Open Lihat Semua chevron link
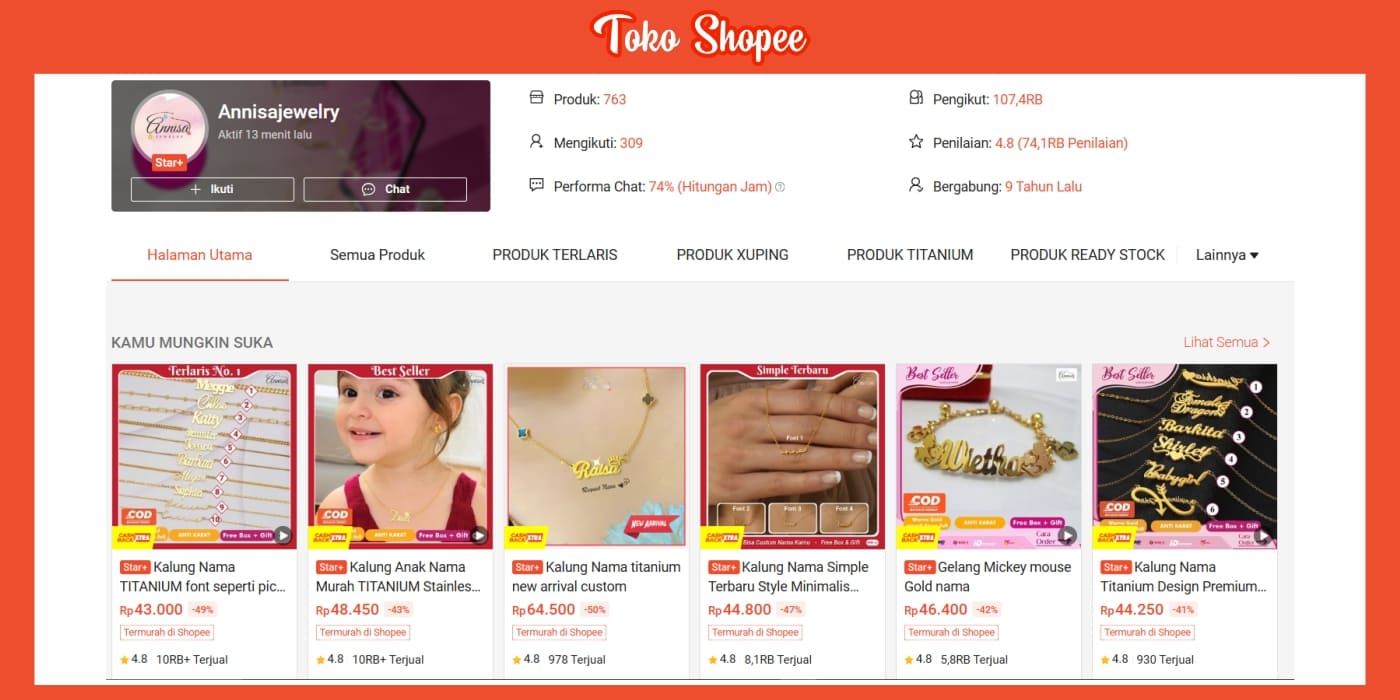This screenshot has height=700, width=1400. (x=1227, y=342)
